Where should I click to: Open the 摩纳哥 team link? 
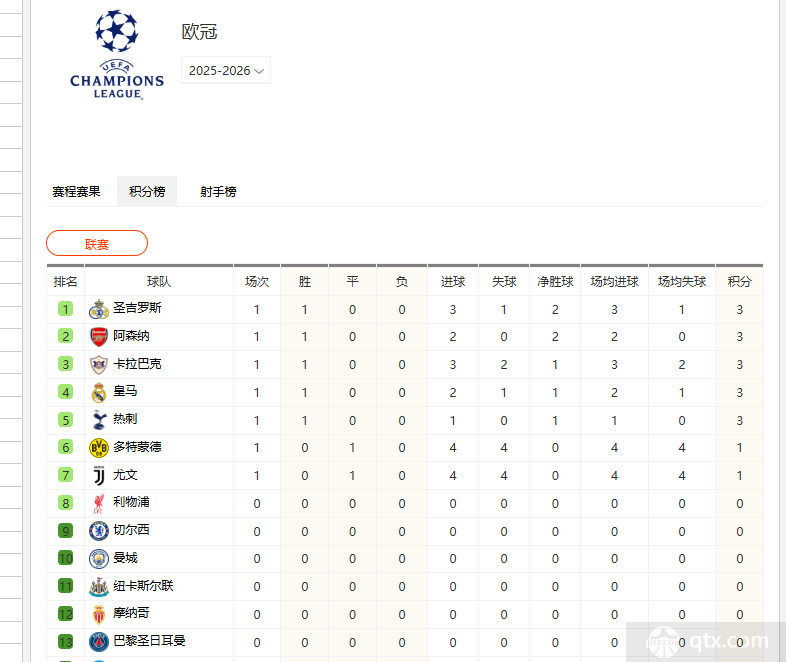coord(131,613)
